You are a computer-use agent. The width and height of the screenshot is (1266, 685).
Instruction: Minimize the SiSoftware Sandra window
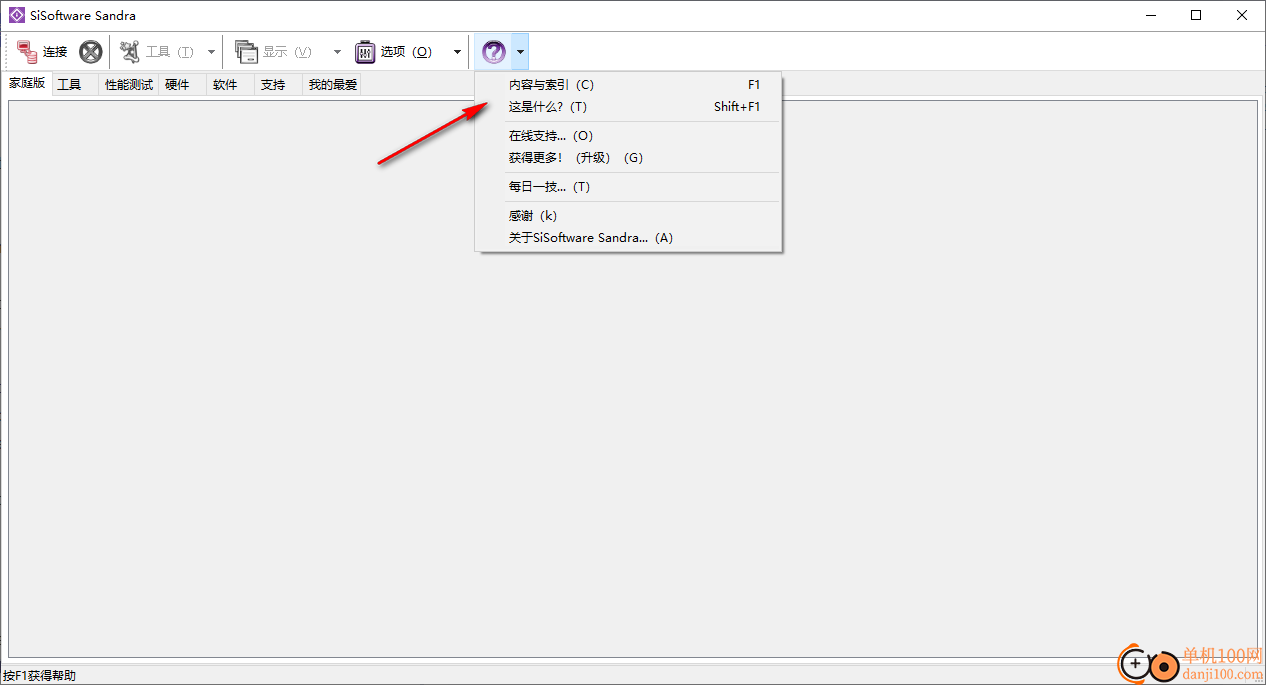1150,15
